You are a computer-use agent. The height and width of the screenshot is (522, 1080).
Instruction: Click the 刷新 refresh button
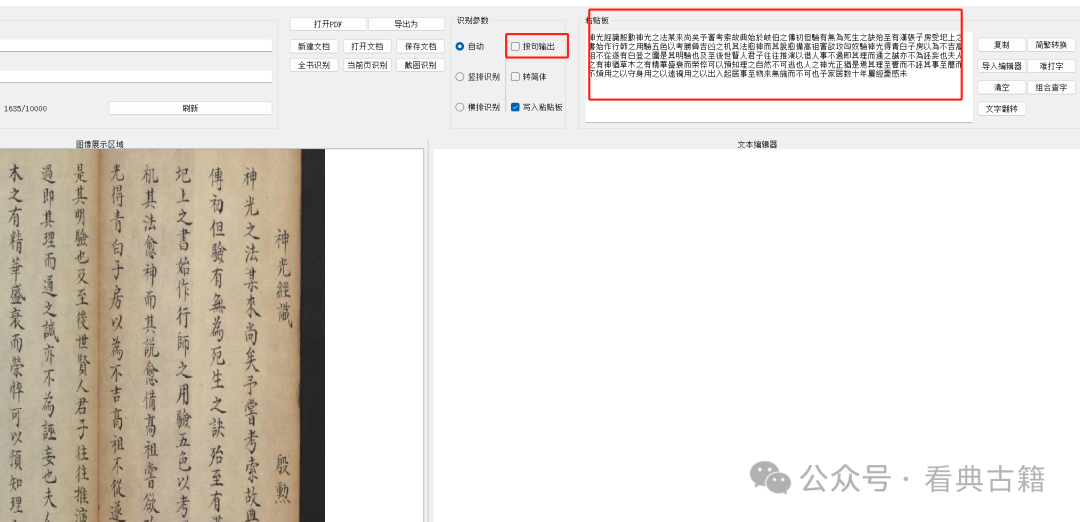point(190,108)
